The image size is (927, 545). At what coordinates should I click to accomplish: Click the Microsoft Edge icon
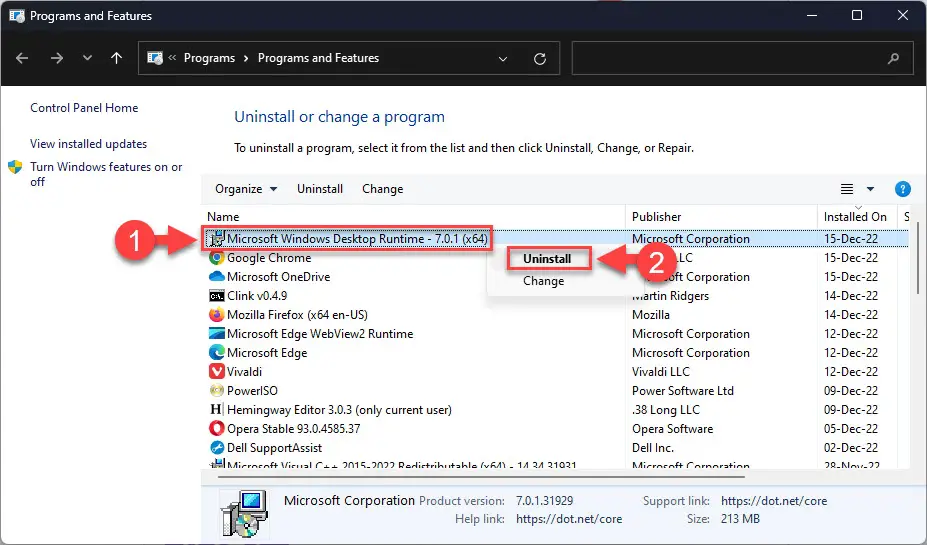pyautogui.click(x=216, y=352)
